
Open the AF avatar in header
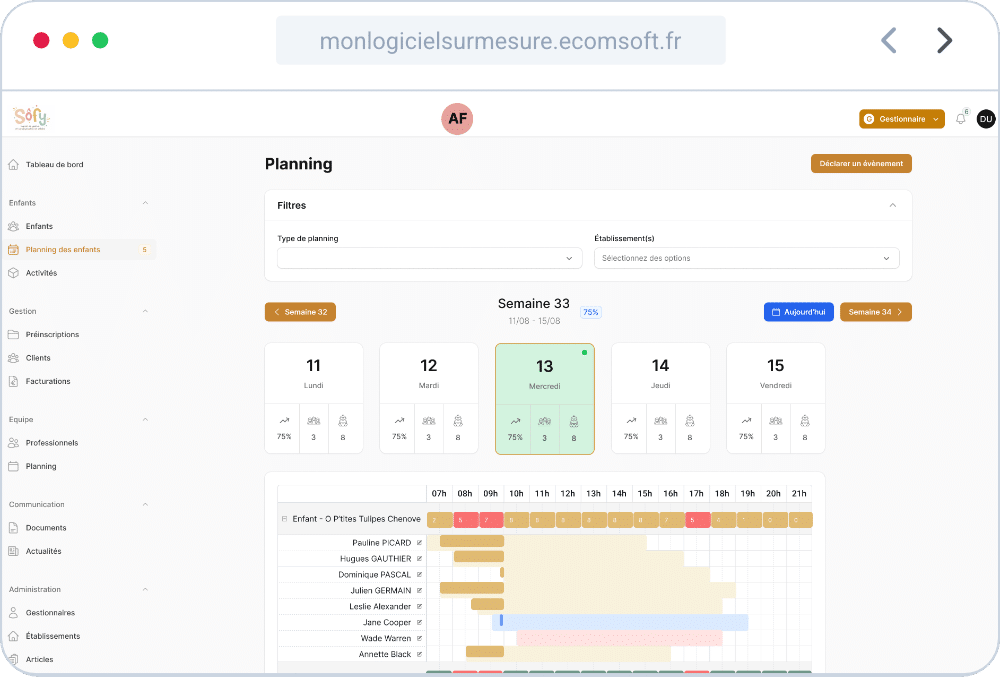457,119
